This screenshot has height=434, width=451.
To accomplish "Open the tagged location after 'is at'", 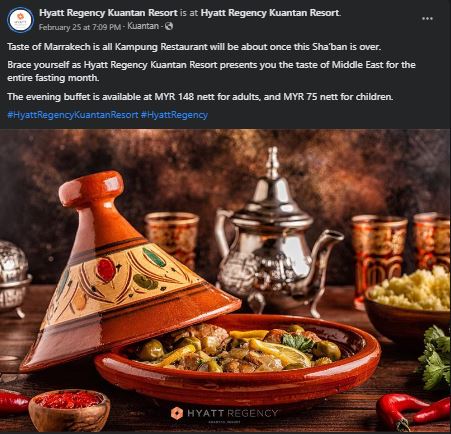I will [270, 13].
